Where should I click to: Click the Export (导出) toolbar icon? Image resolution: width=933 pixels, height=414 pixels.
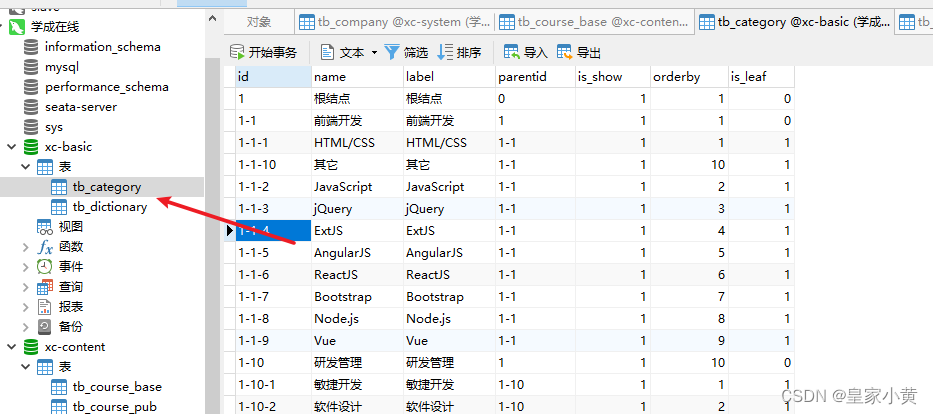(565, 52)
